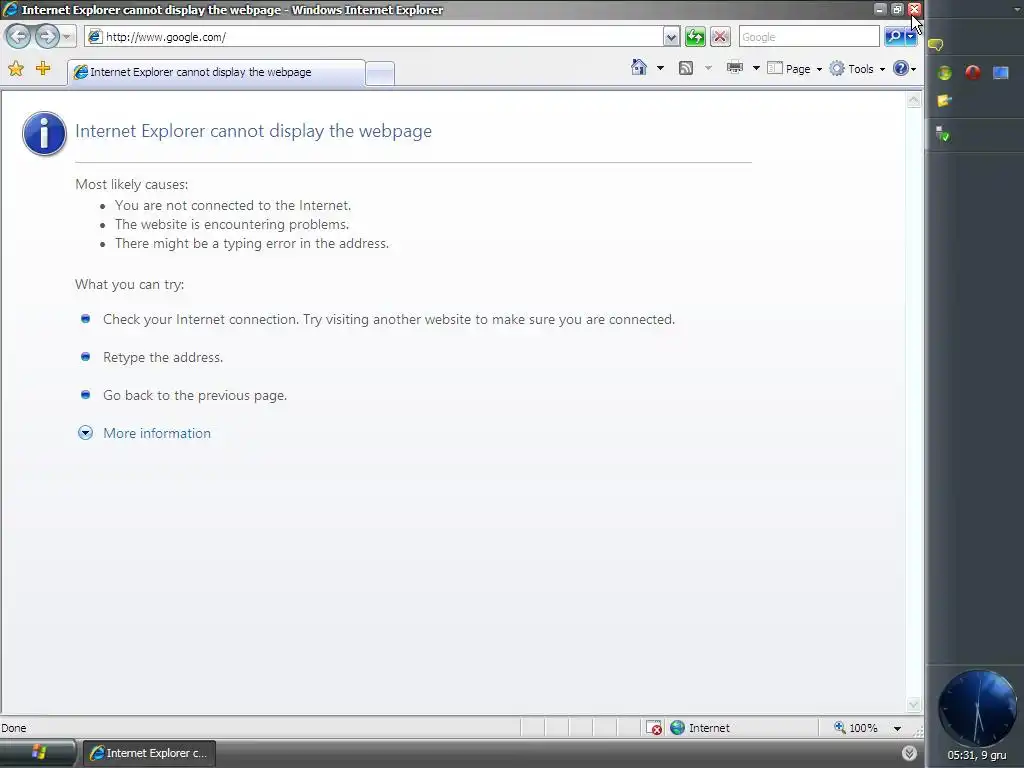Click the blue screen sidebar icon
Screen dimensions: 1024x768
pos(1000,72)
